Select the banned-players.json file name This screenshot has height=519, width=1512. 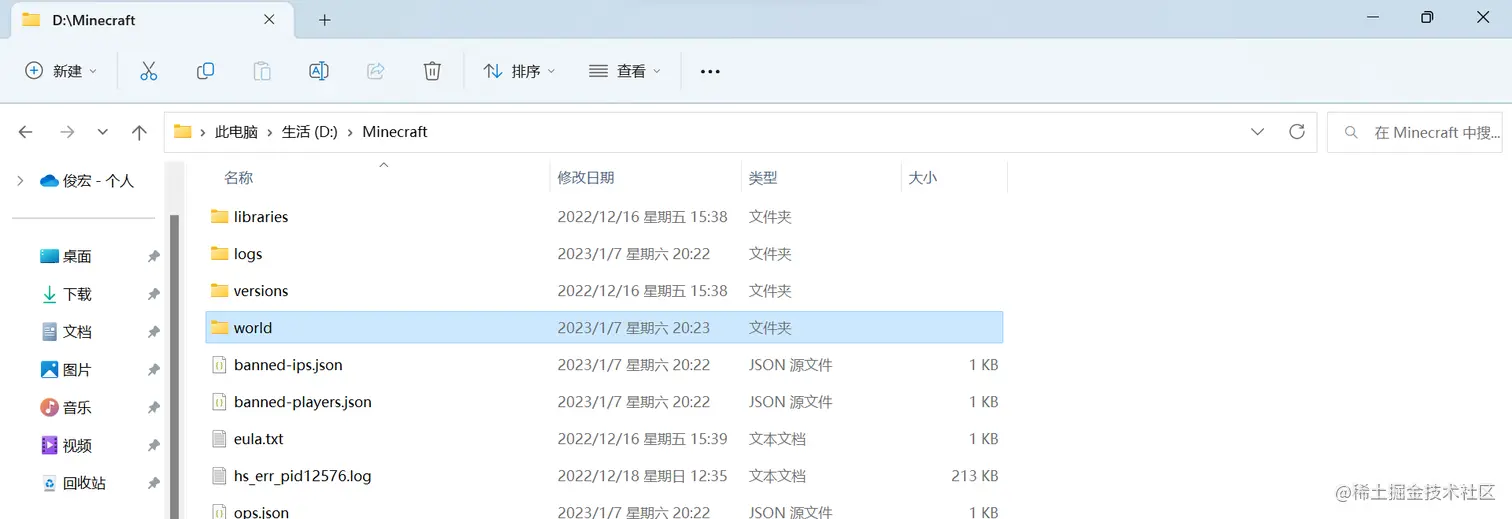tap(303, 402)
